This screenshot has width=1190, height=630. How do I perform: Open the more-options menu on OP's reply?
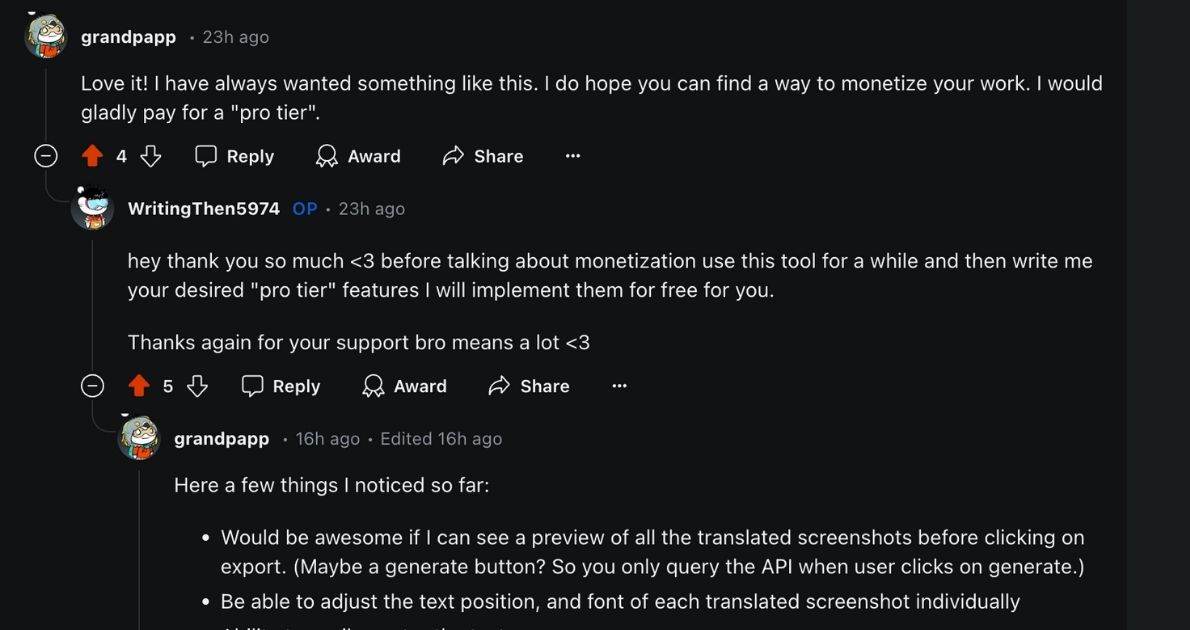pyautogui.click(x=620, y=386)
